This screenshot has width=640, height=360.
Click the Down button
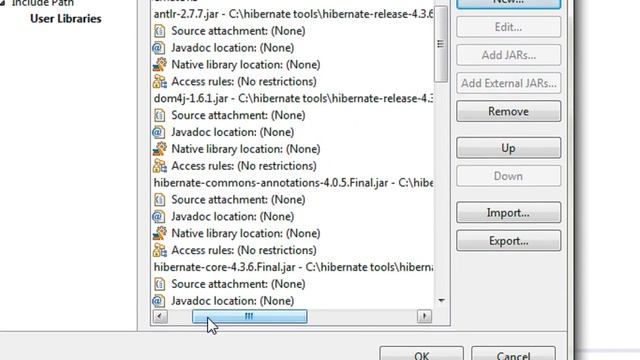(x=509, y=176)
